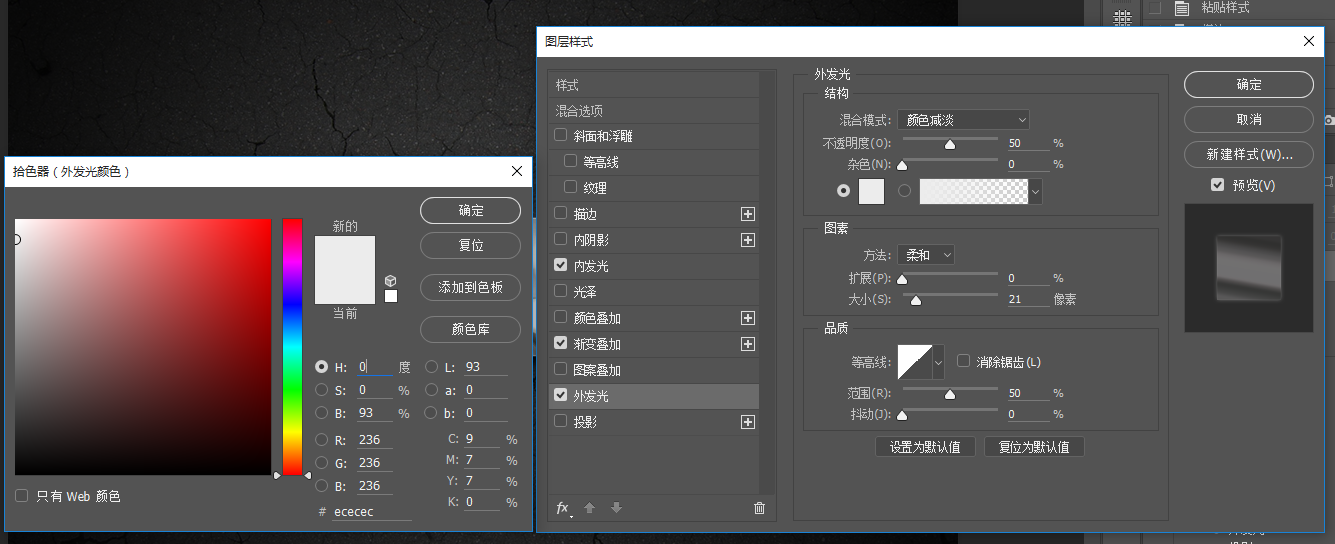Screen dimensions: 1335x544
Task: Select the solid color radio button
Action: pos(844,190)
